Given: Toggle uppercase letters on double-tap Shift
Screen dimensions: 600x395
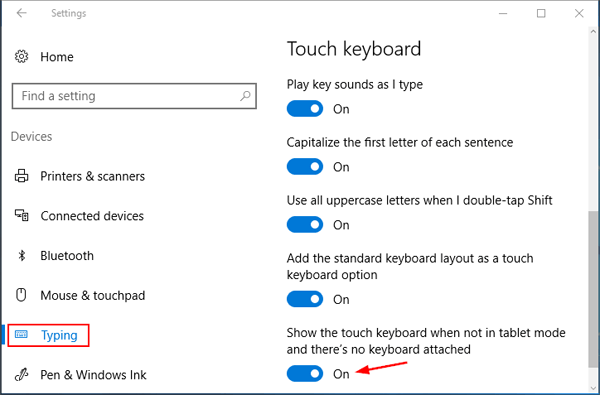Looking at the screenshot, I should point(305,225).
